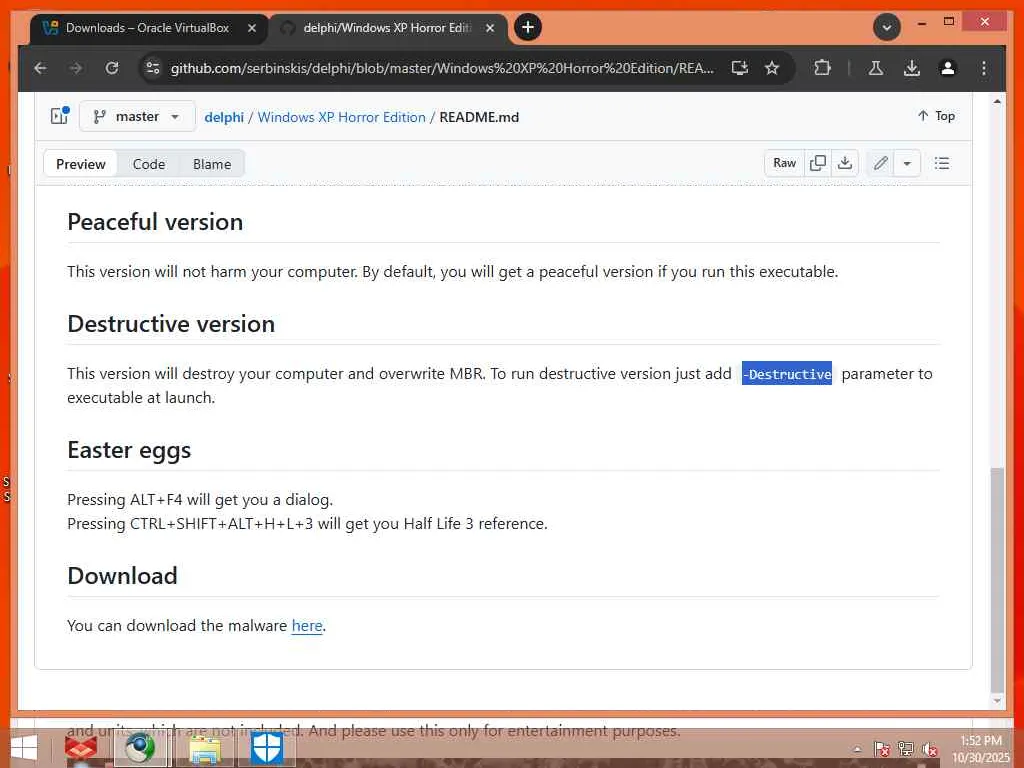
Task: Close the Oracle VirtualBox tab
Action: [252, 28]
